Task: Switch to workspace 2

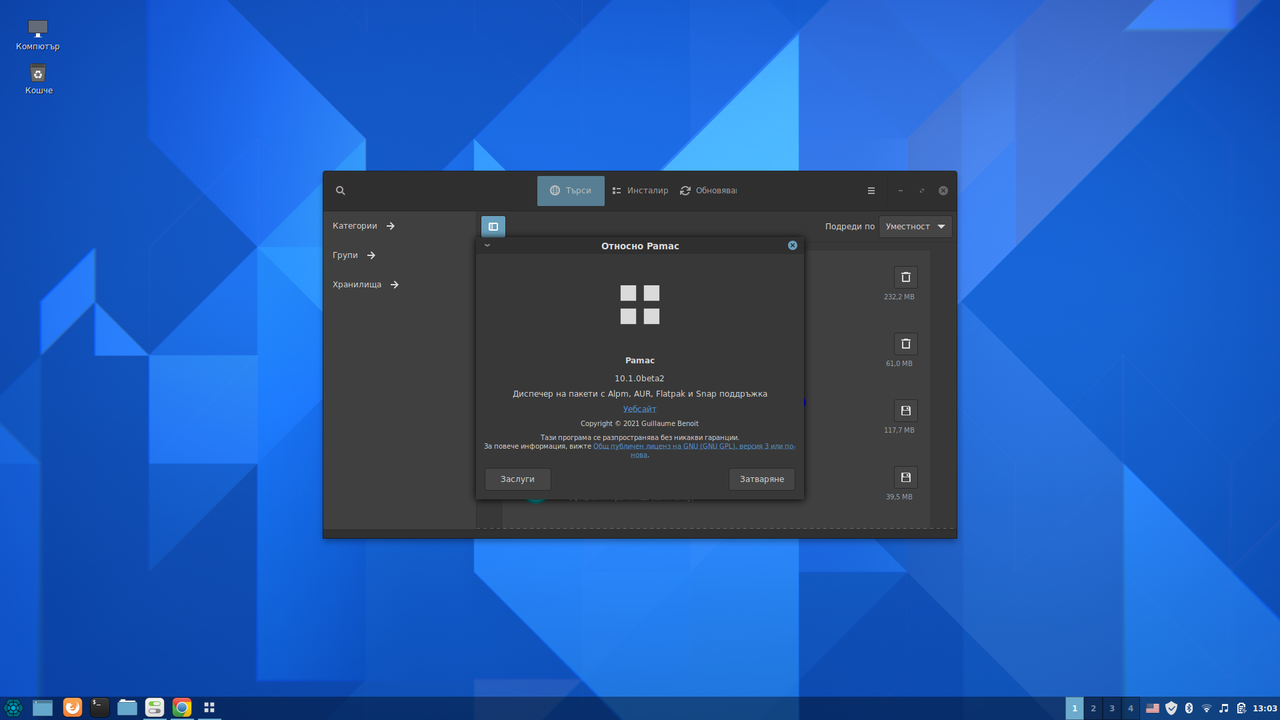Action: pyautogui.click(x=1093, y=708)
